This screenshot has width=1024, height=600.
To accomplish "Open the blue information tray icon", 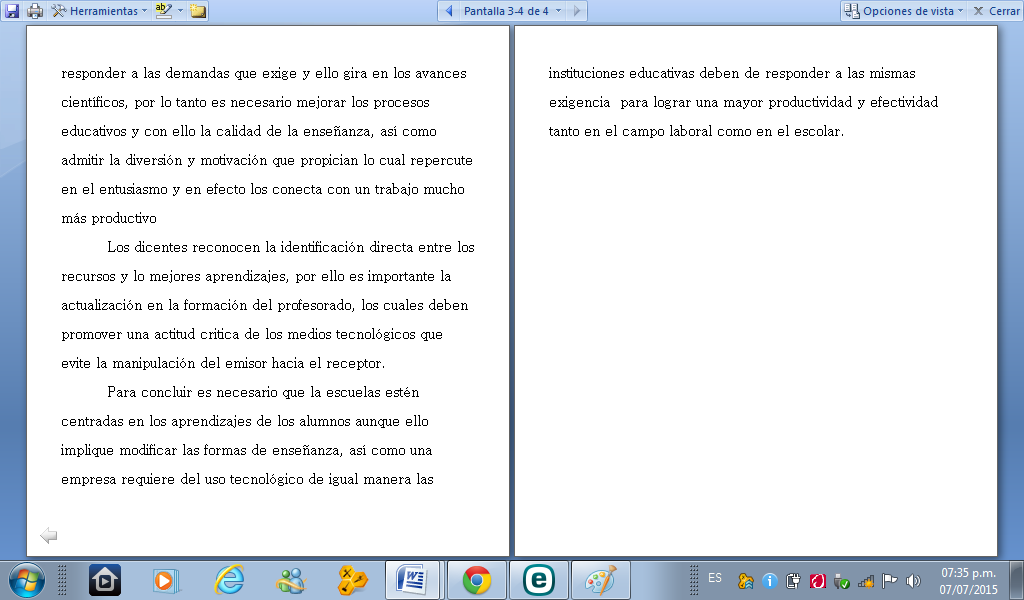I will (770, 580).
